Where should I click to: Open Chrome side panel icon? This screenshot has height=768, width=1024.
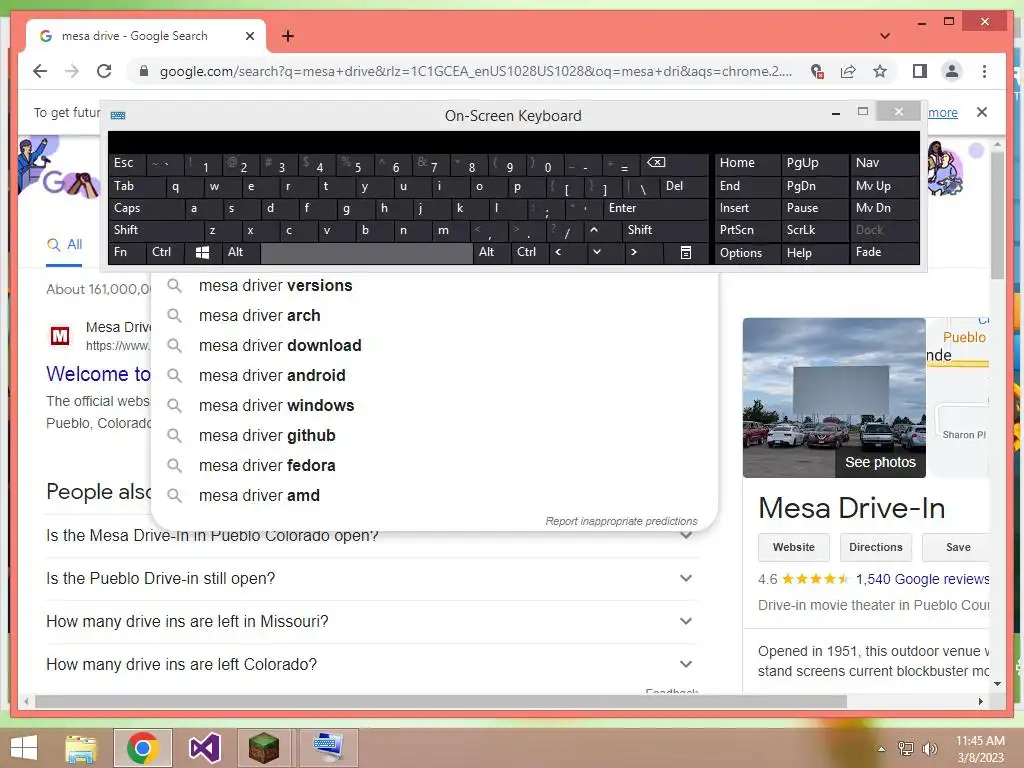(920, 71)
